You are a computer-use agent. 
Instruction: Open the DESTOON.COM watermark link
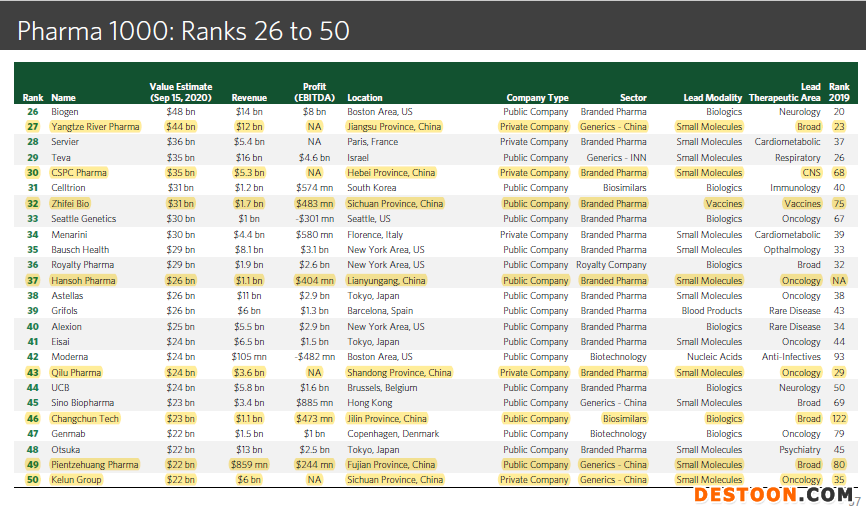pyautogui.click(x=773, y=495)
